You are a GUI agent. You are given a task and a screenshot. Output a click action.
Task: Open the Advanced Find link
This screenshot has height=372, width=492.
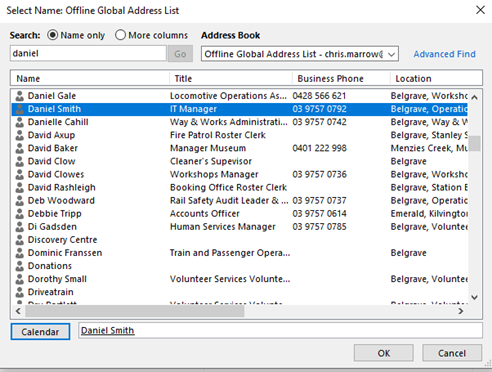pos(444,54)
